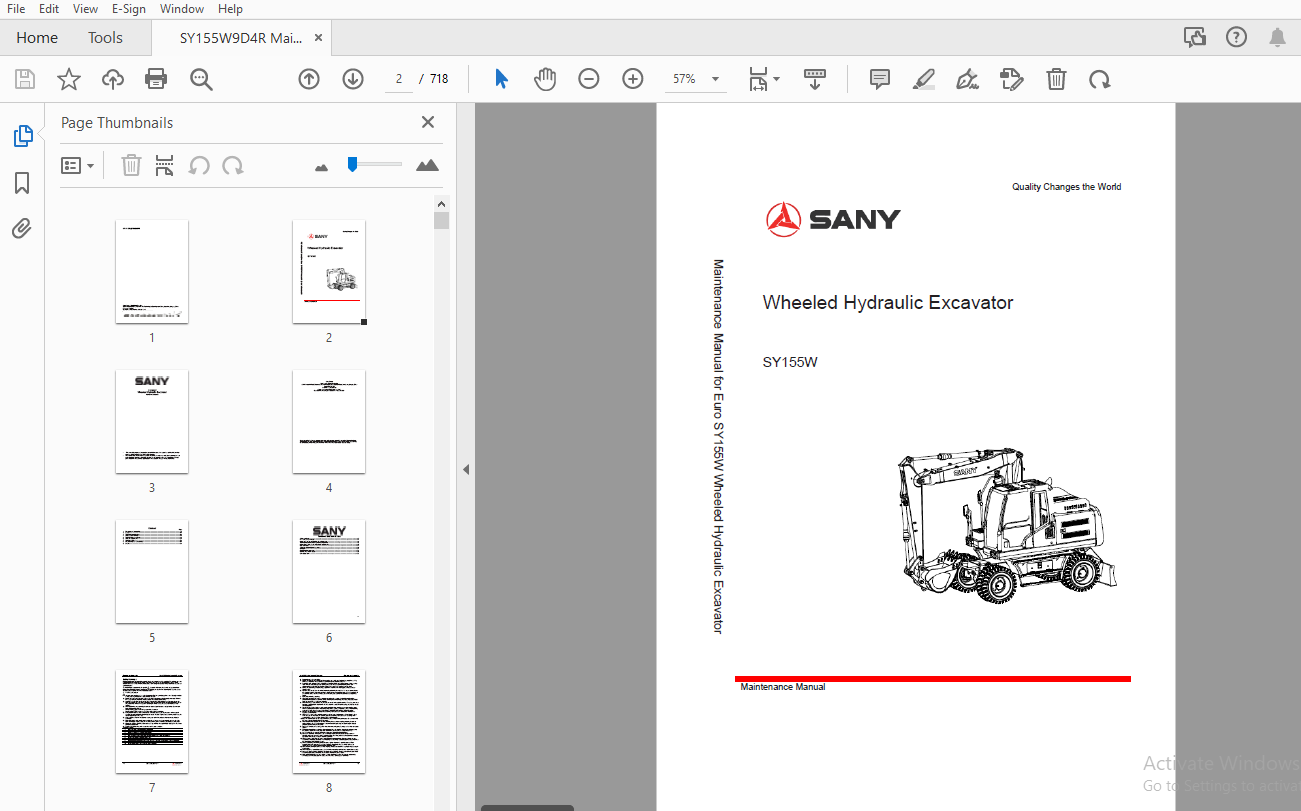The image size is (1301, 811).
Task: Switch to the Home tab
Action: click(x=37, y=38)
